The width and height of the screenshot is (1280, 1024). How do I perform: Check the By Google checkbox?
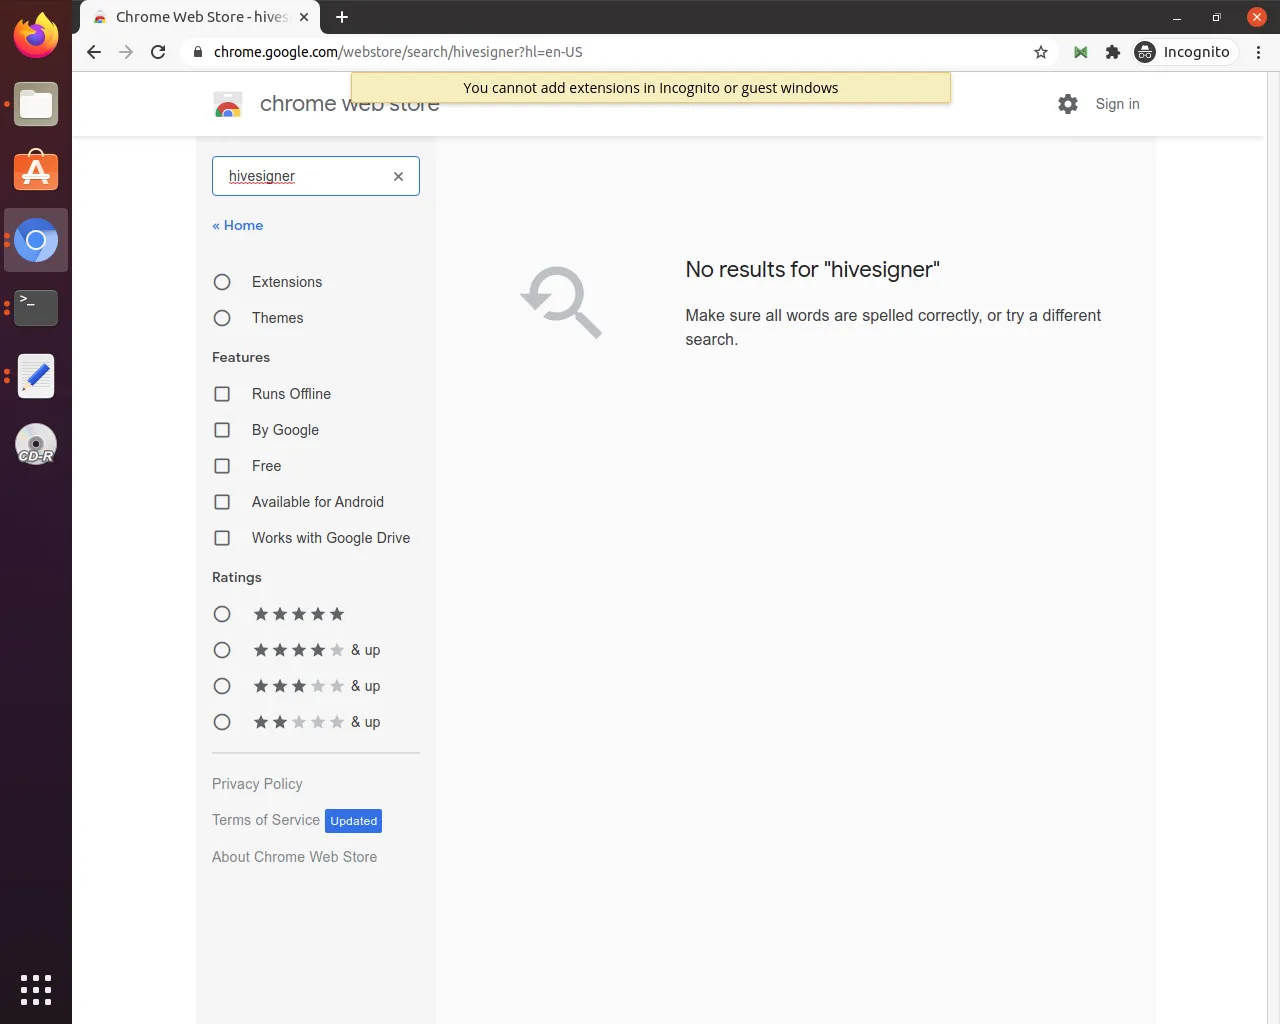(x=222, y=430)
